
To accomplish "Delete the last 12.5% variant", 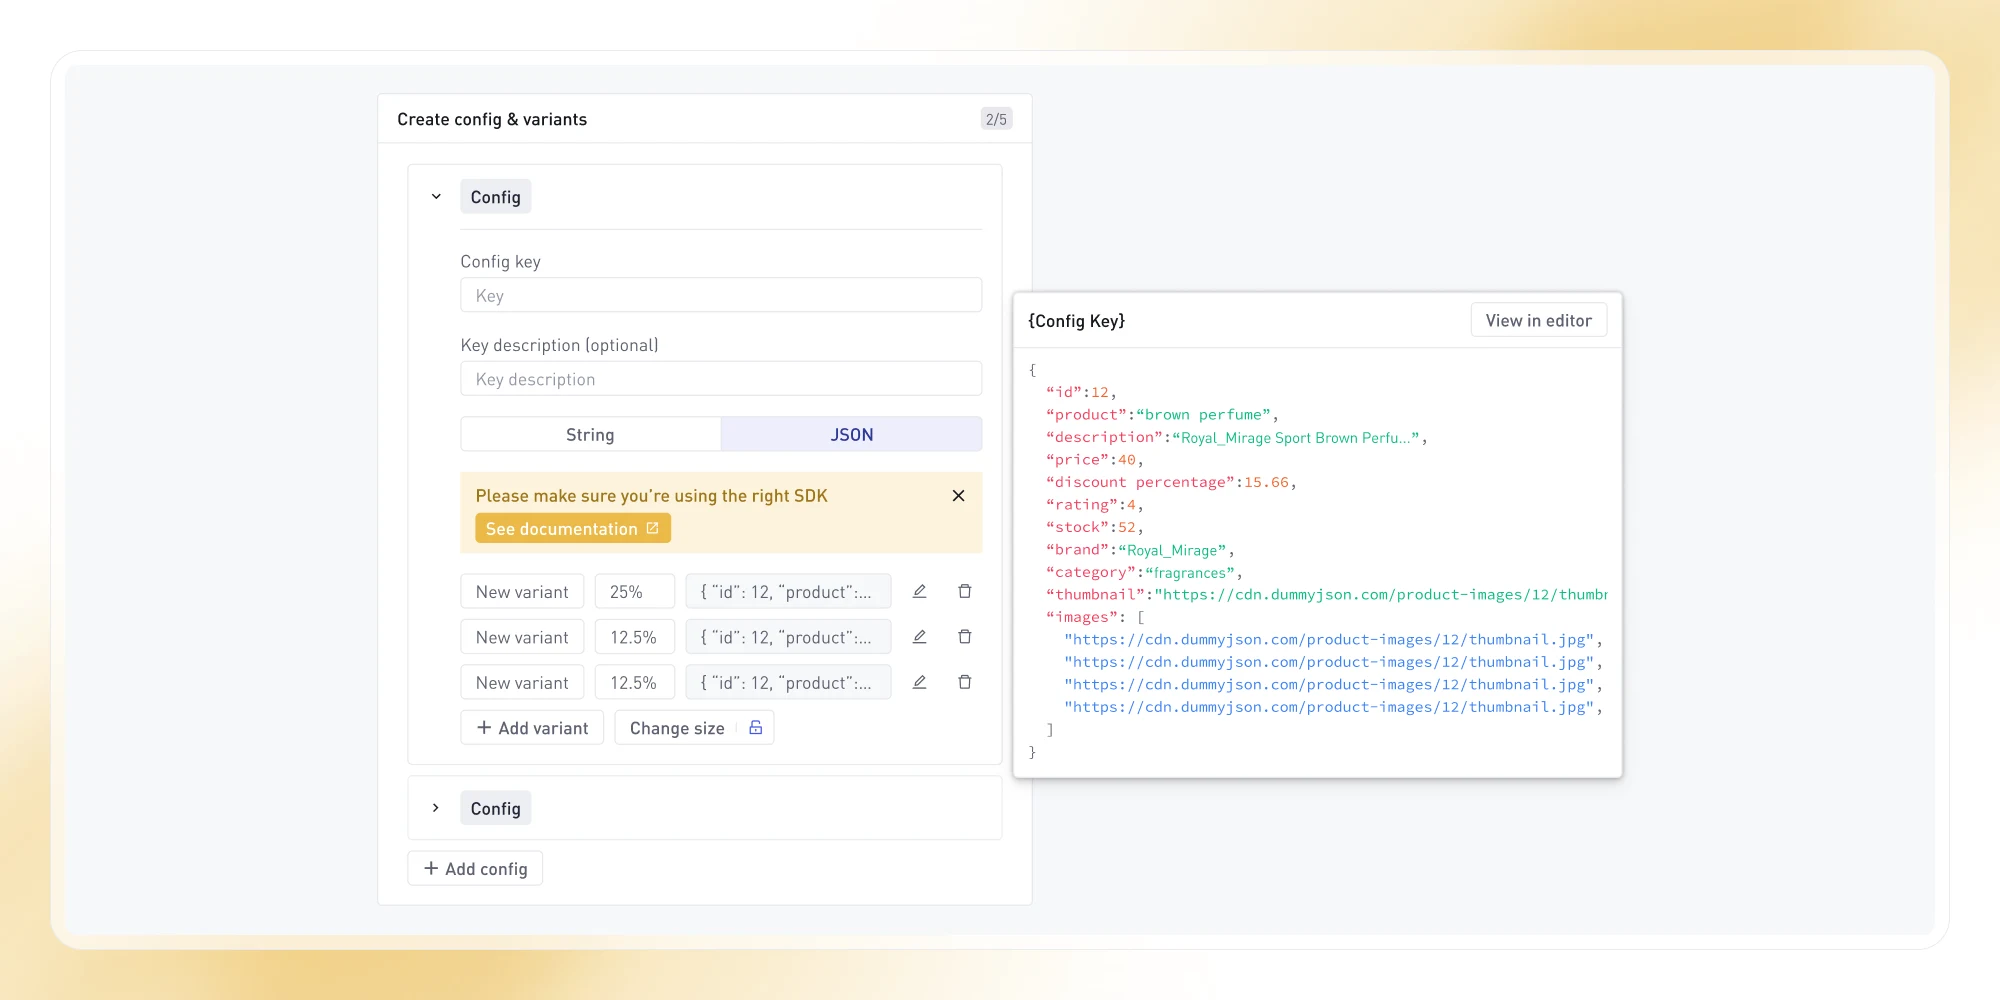I will click(x=965, y=682).
